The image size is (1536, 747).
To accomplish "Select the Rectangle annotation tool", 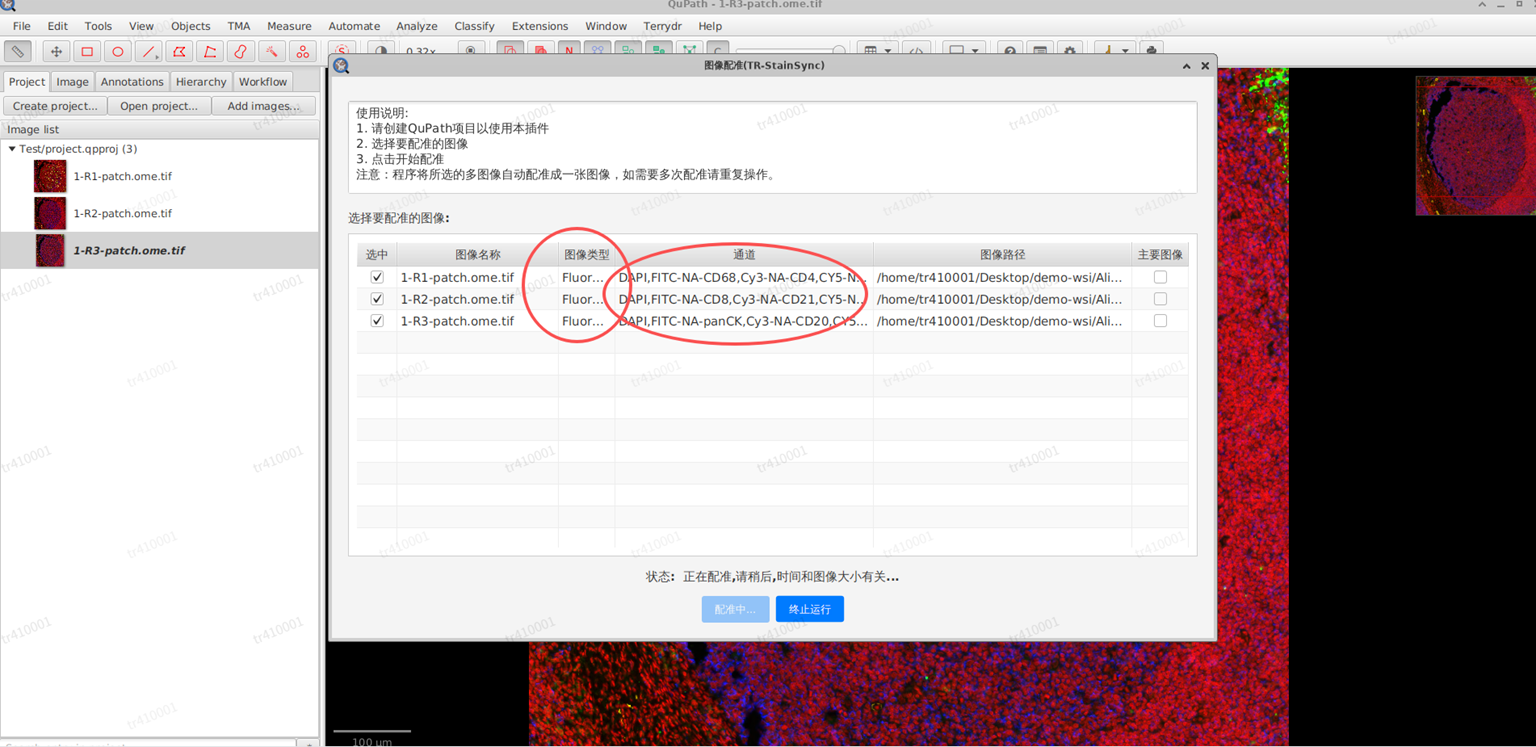I will pos(87,51).
